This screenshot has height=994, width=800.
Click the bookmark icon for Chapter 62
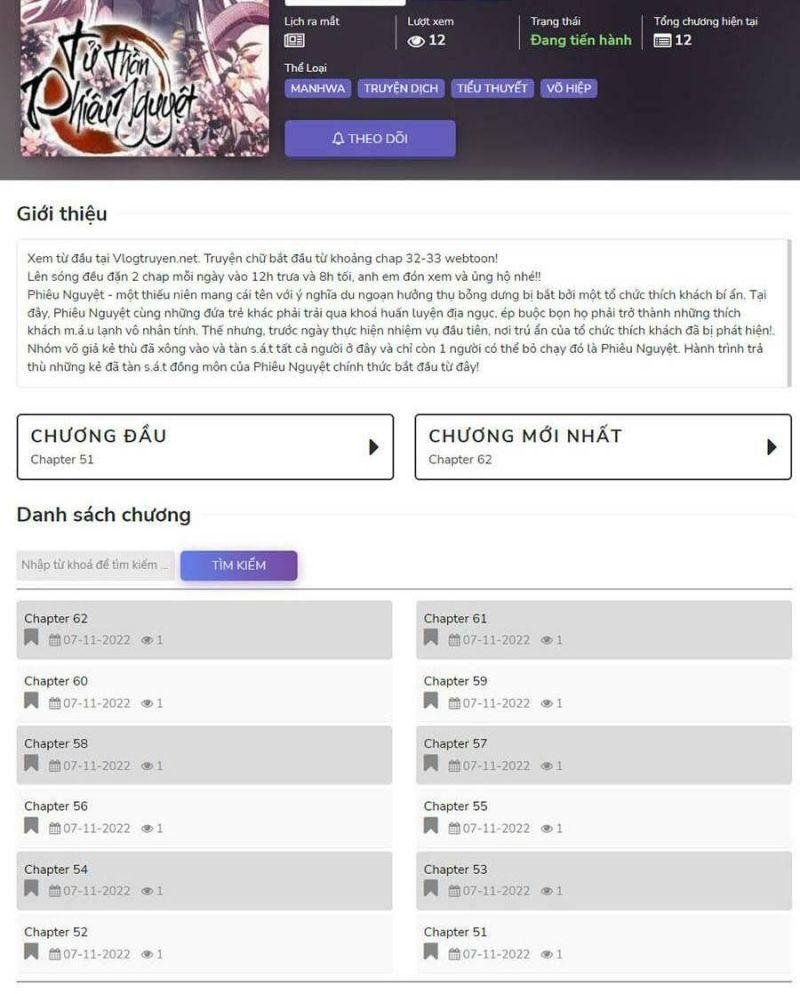coord(31,638)
